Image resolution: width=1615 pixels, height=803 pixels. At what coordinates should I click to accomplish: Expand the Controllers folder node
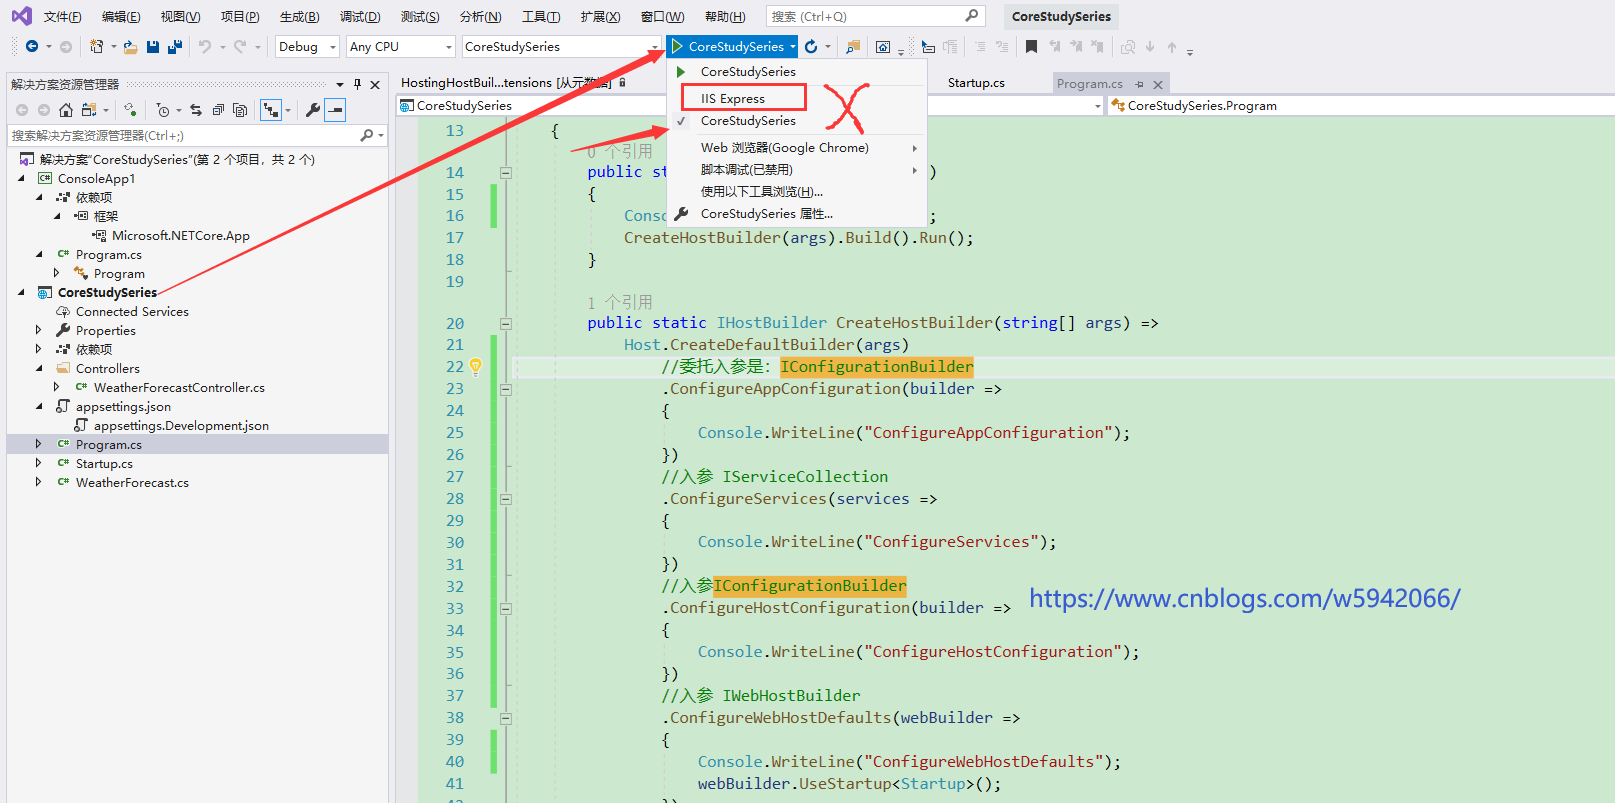[39, 368]
